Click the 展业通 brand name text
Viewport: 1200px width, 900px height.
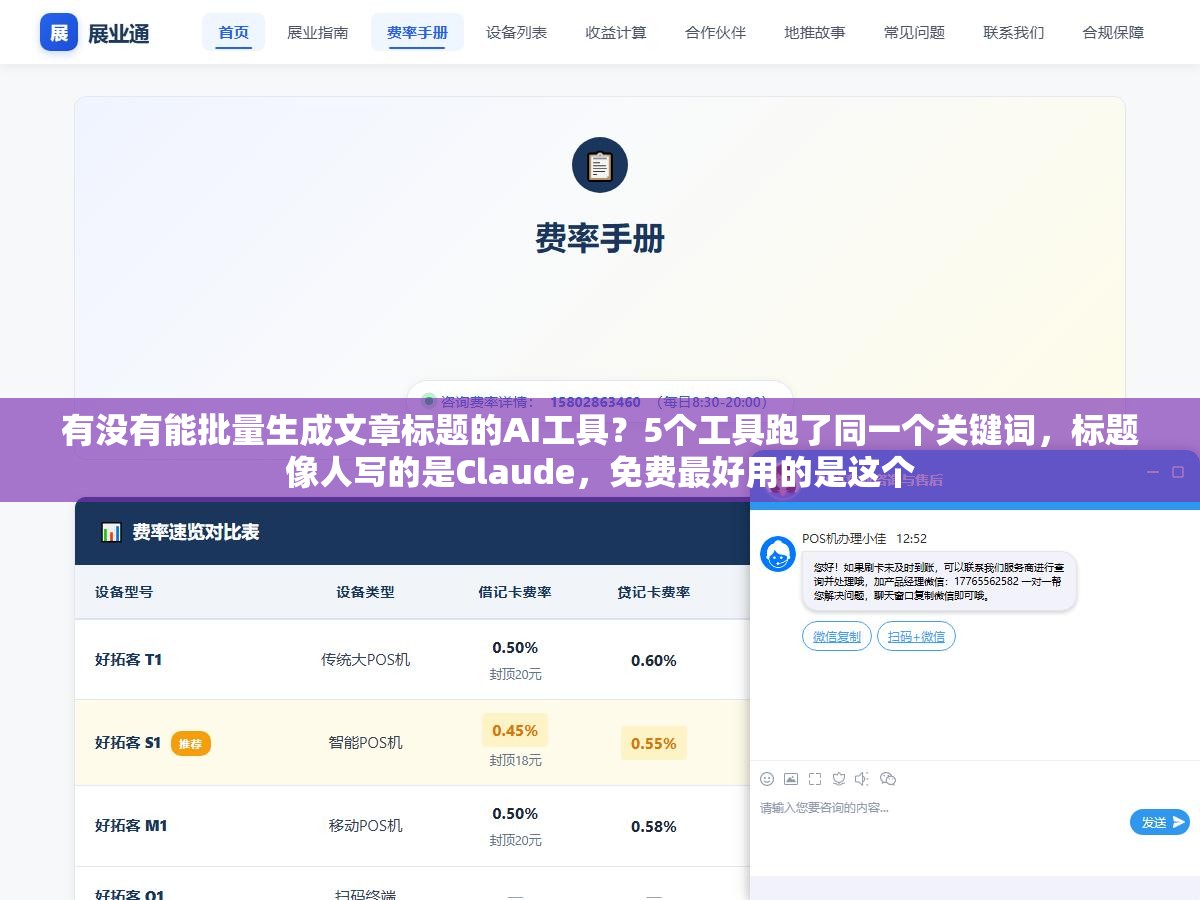[119, 33]
